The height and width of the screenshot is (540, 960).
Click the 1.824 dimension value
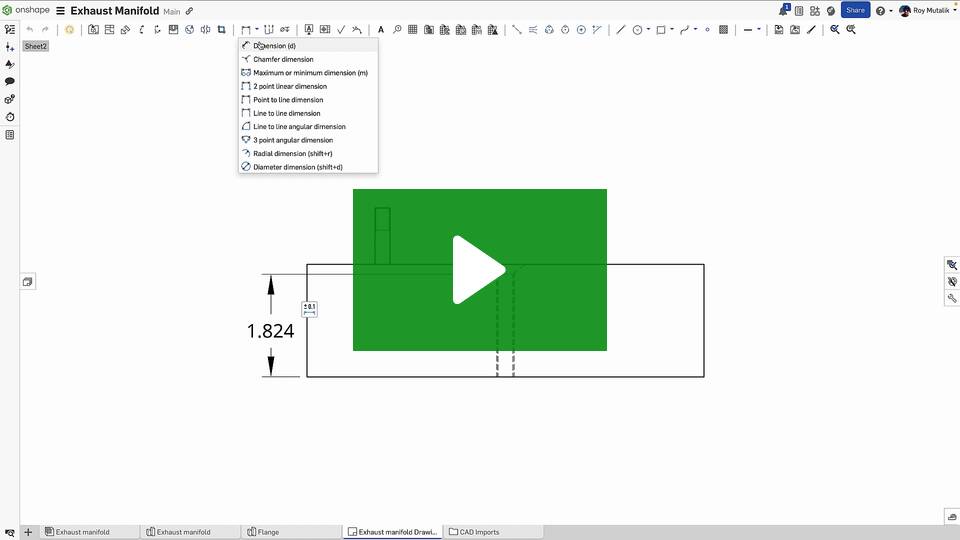271,331
